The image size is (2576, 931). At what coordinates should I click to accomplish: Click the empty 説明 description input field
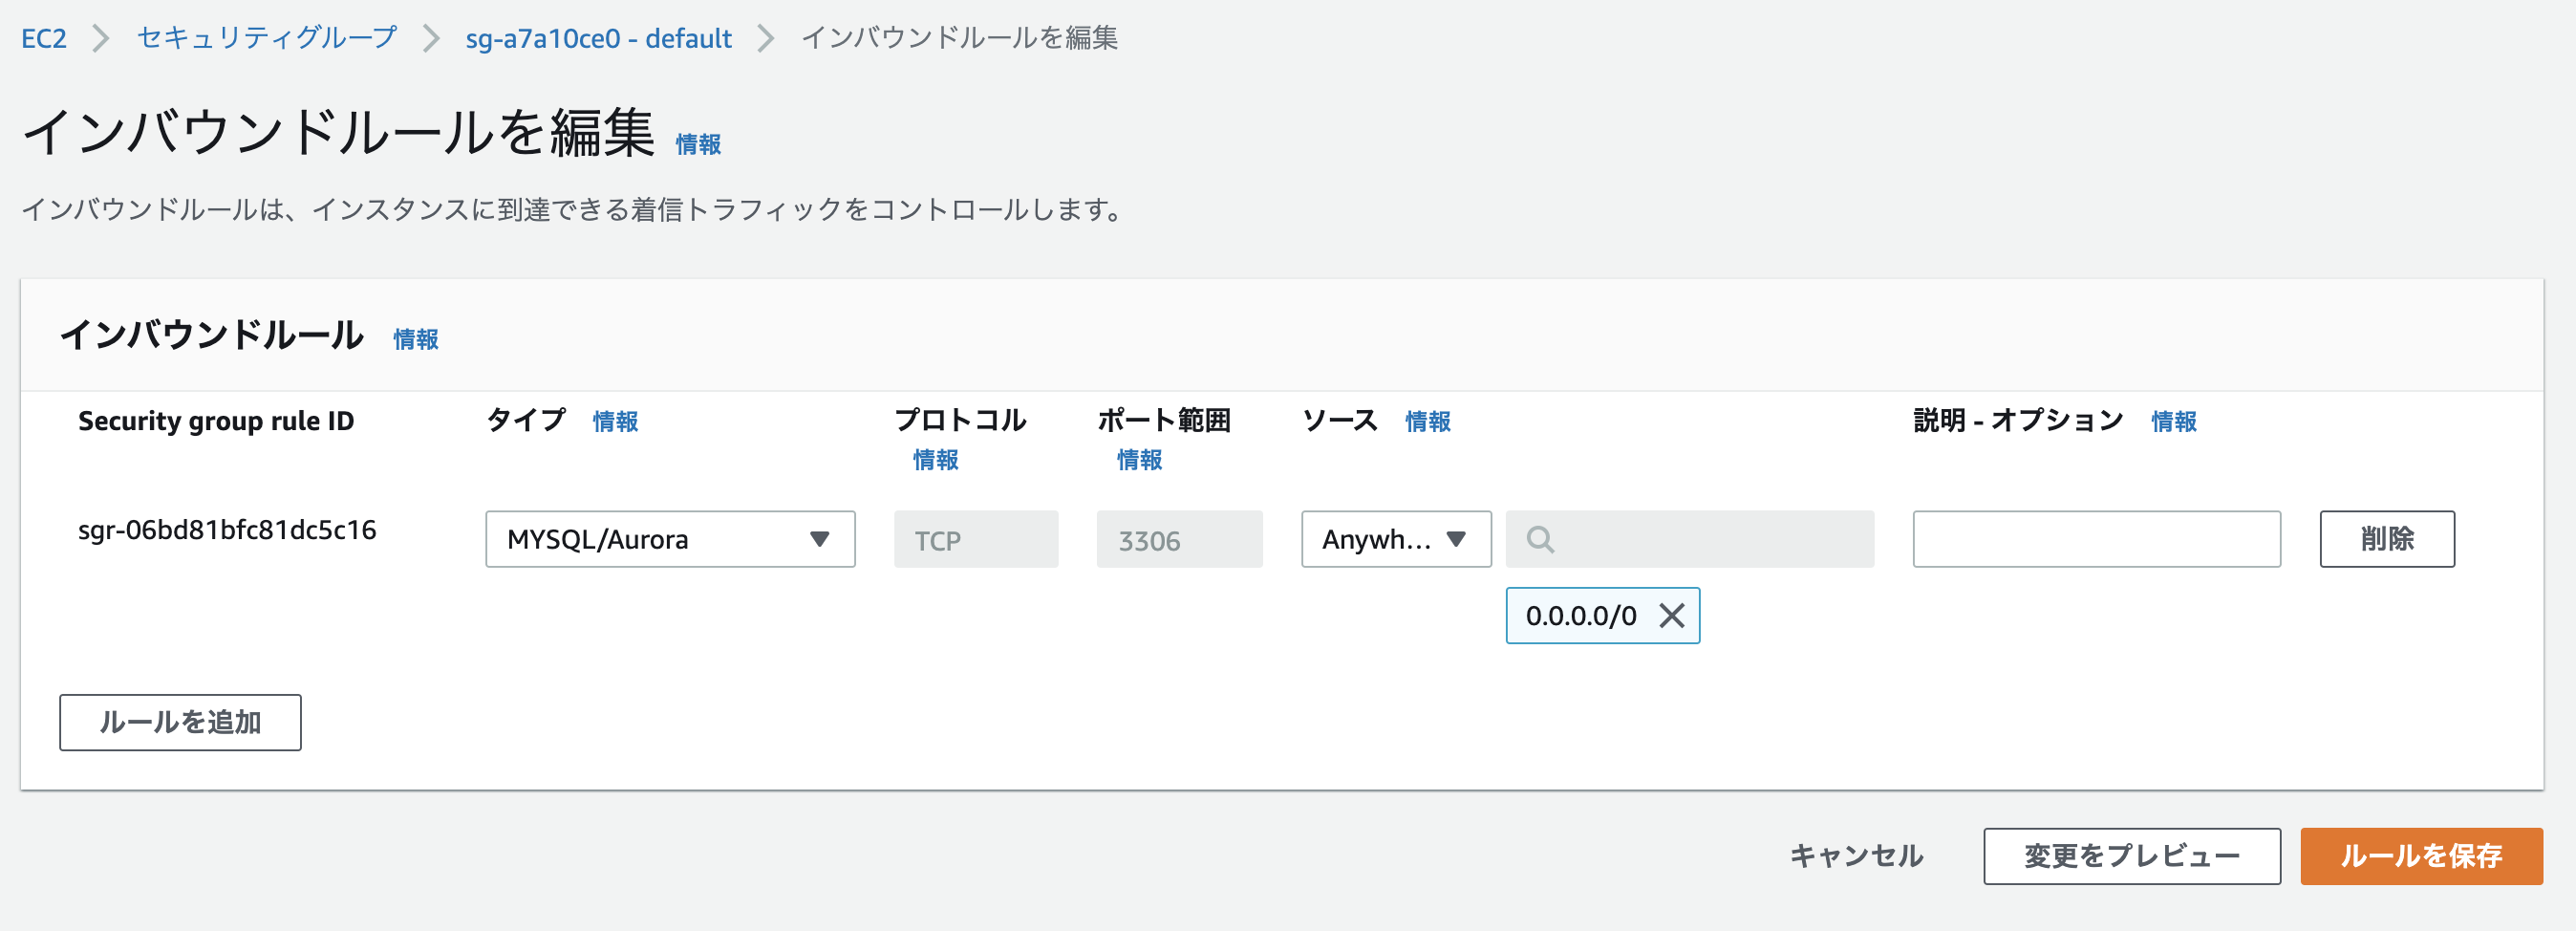coord(2096,539)
